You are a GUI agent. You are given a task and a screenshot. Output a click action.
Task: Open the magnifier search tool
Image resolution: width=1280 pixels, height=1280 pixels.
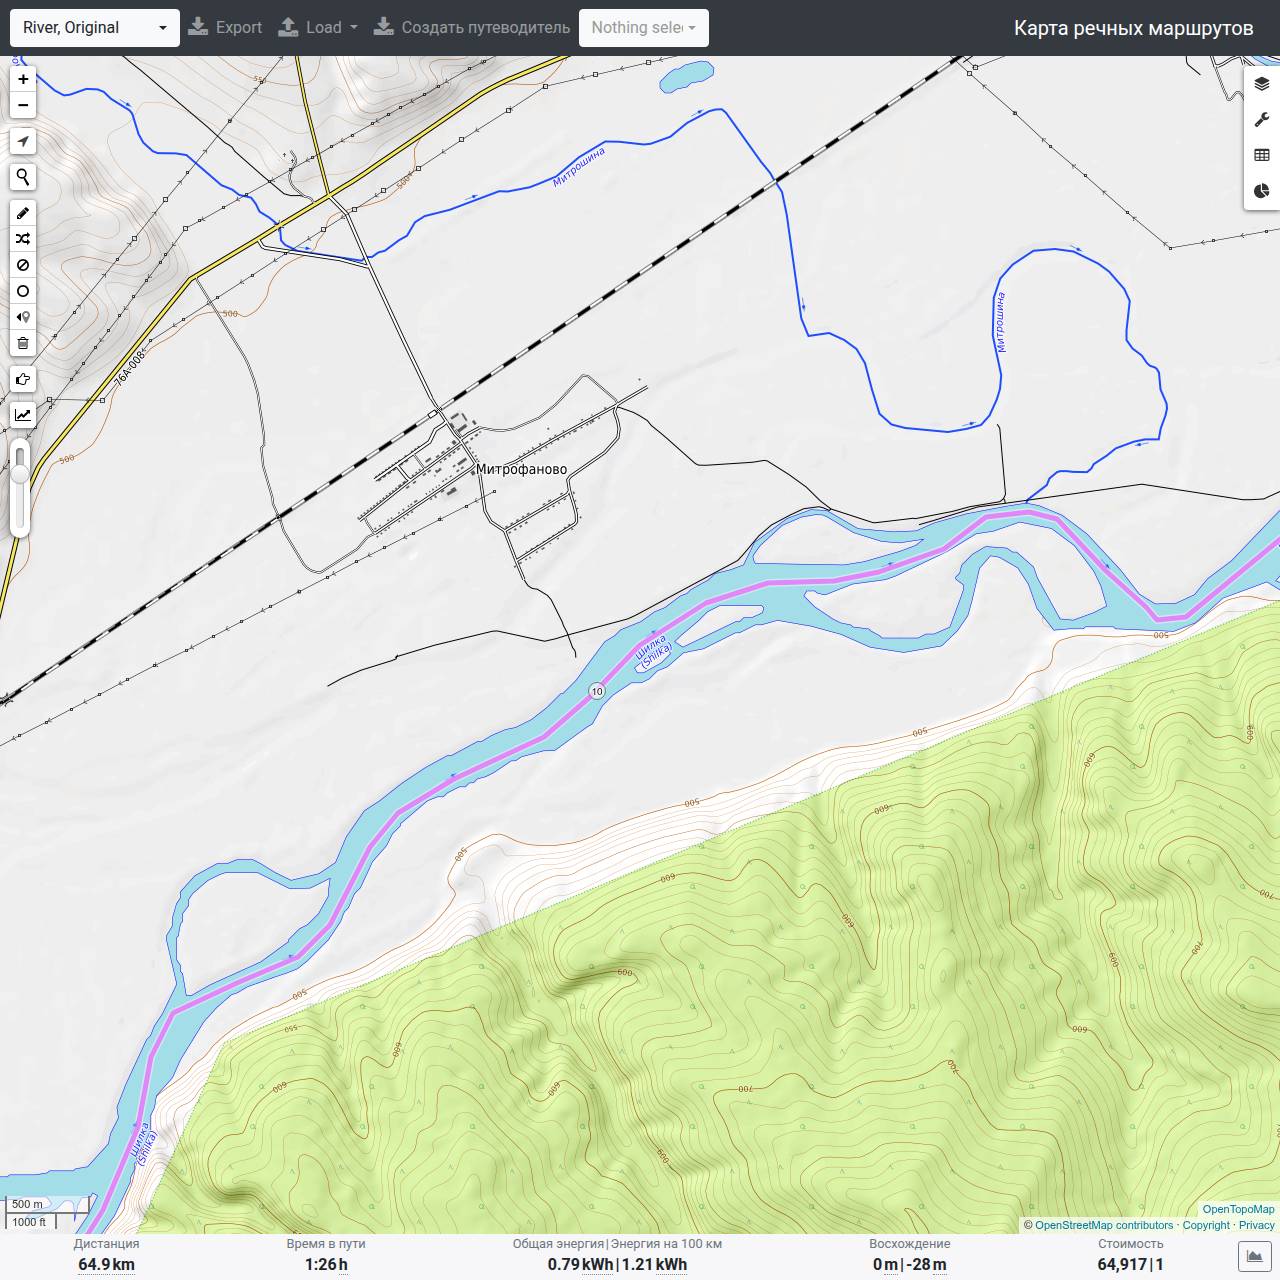pyautogui.click(x=23, y=177)
